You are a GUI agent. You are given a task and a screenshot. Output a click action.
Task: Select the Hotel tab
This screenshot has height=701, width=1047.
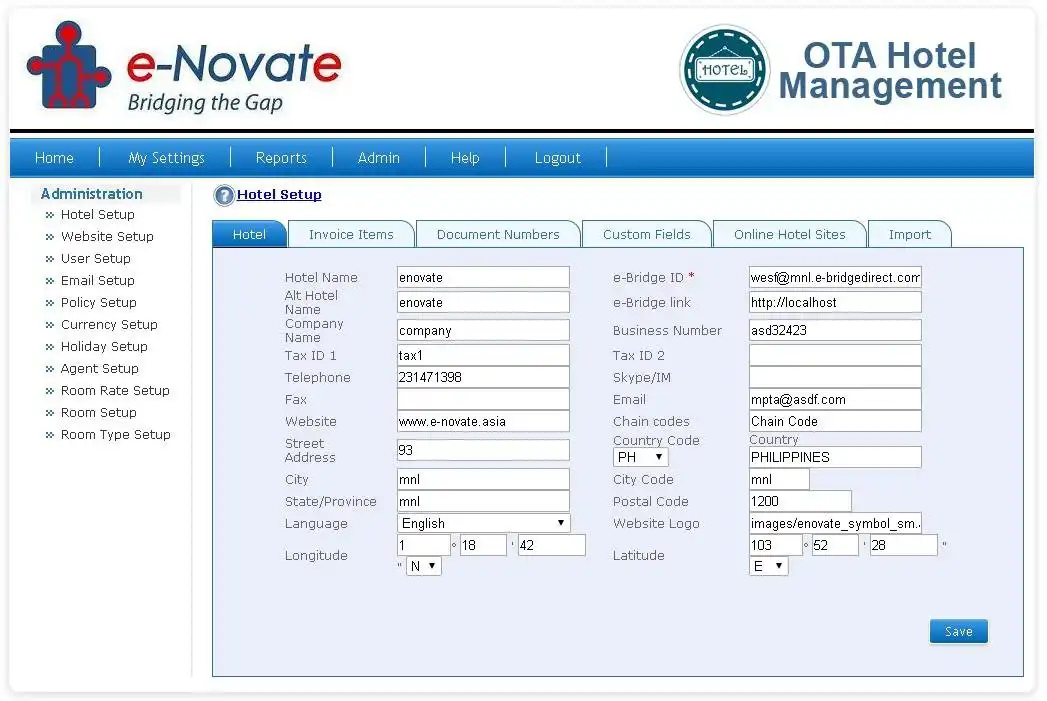(249, 234)
